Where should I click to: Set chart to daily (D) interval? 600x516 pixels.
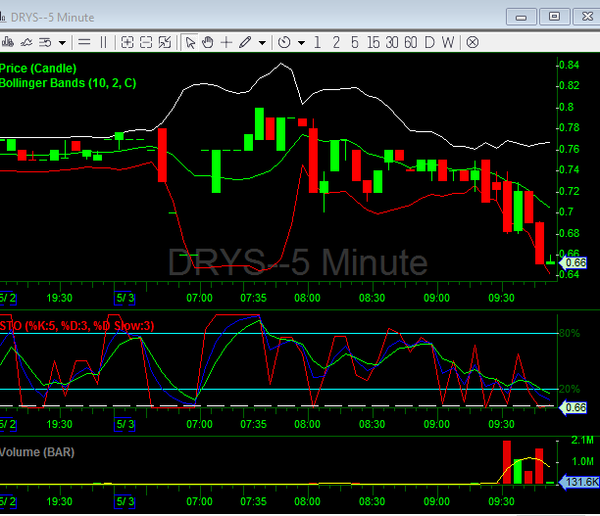click(x=430, y=42)
